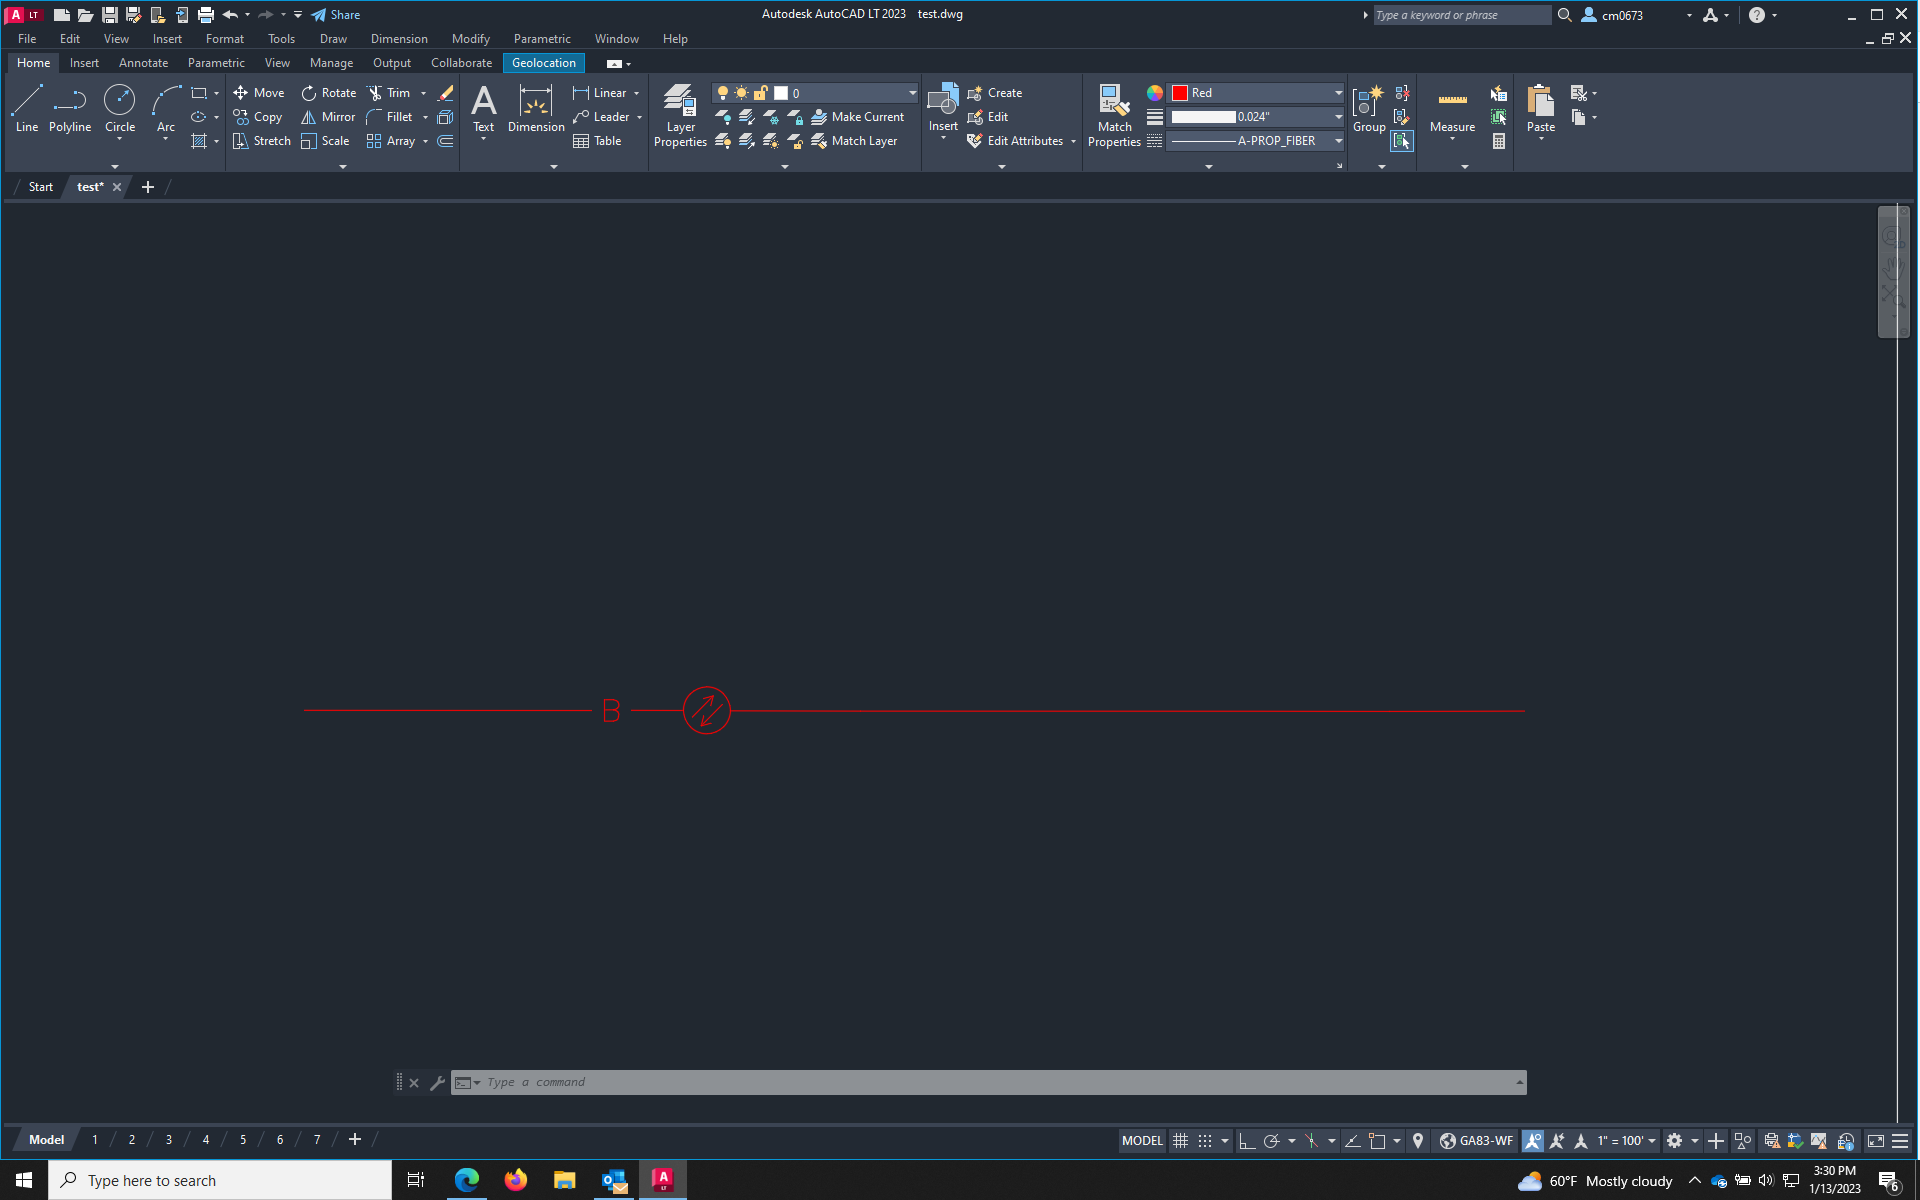Open the object color dropdown showing Red
Viewport: 1920px width, 1200px height.
point(1338,92)
